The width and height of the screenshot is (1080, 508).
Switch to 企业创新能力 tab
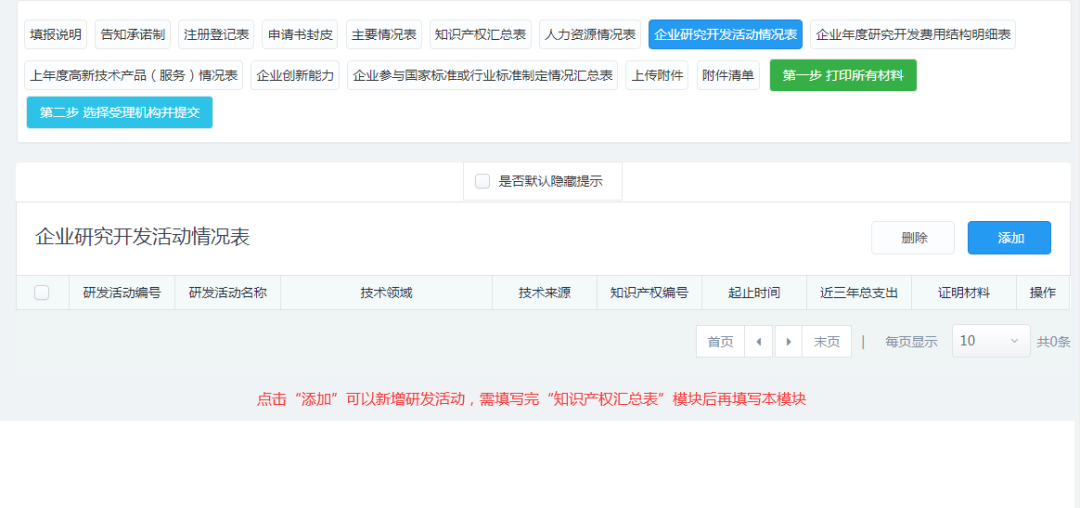pyautogui.click(x=295, y=76)
